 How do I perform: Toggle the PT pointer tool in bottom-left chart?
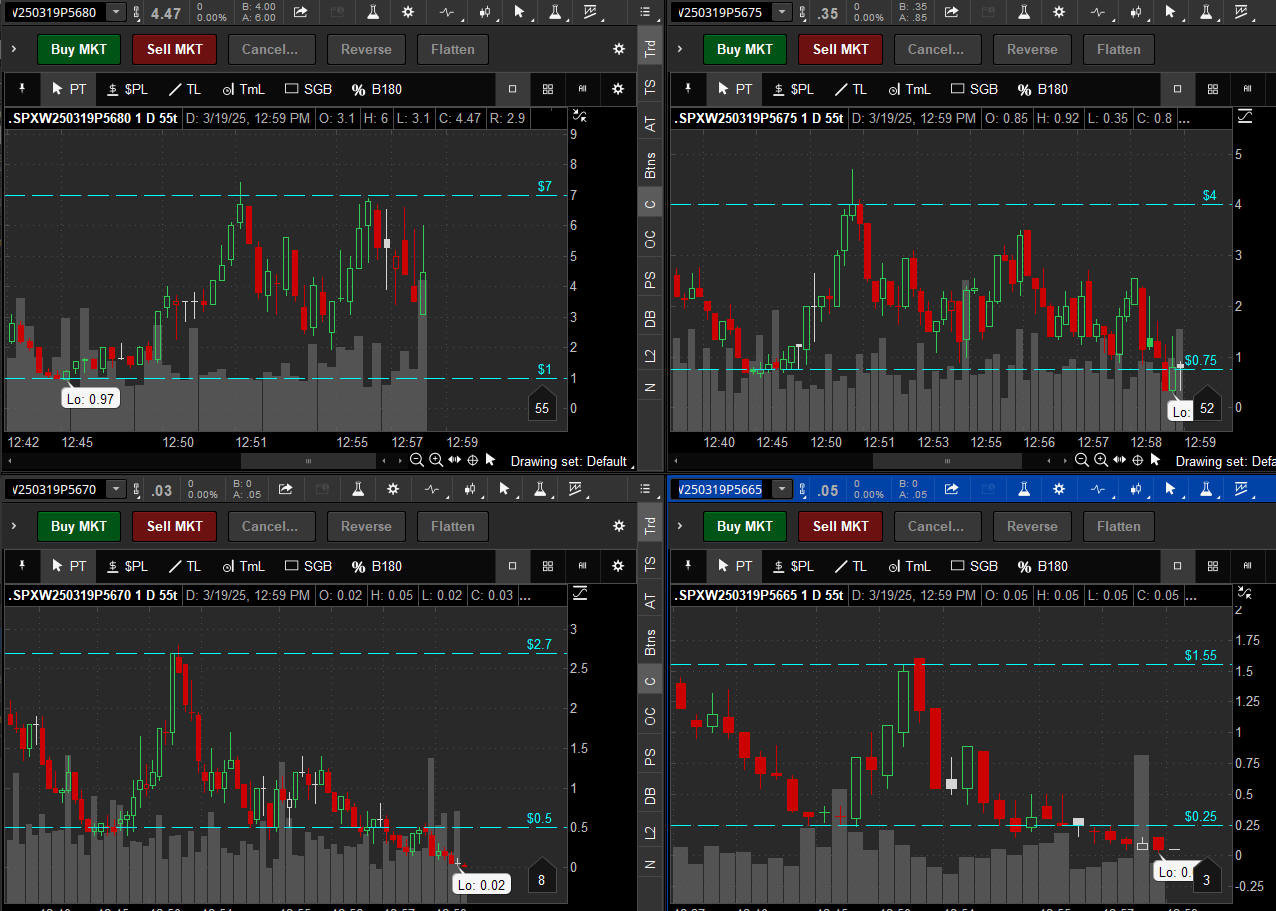pos(69,566)
